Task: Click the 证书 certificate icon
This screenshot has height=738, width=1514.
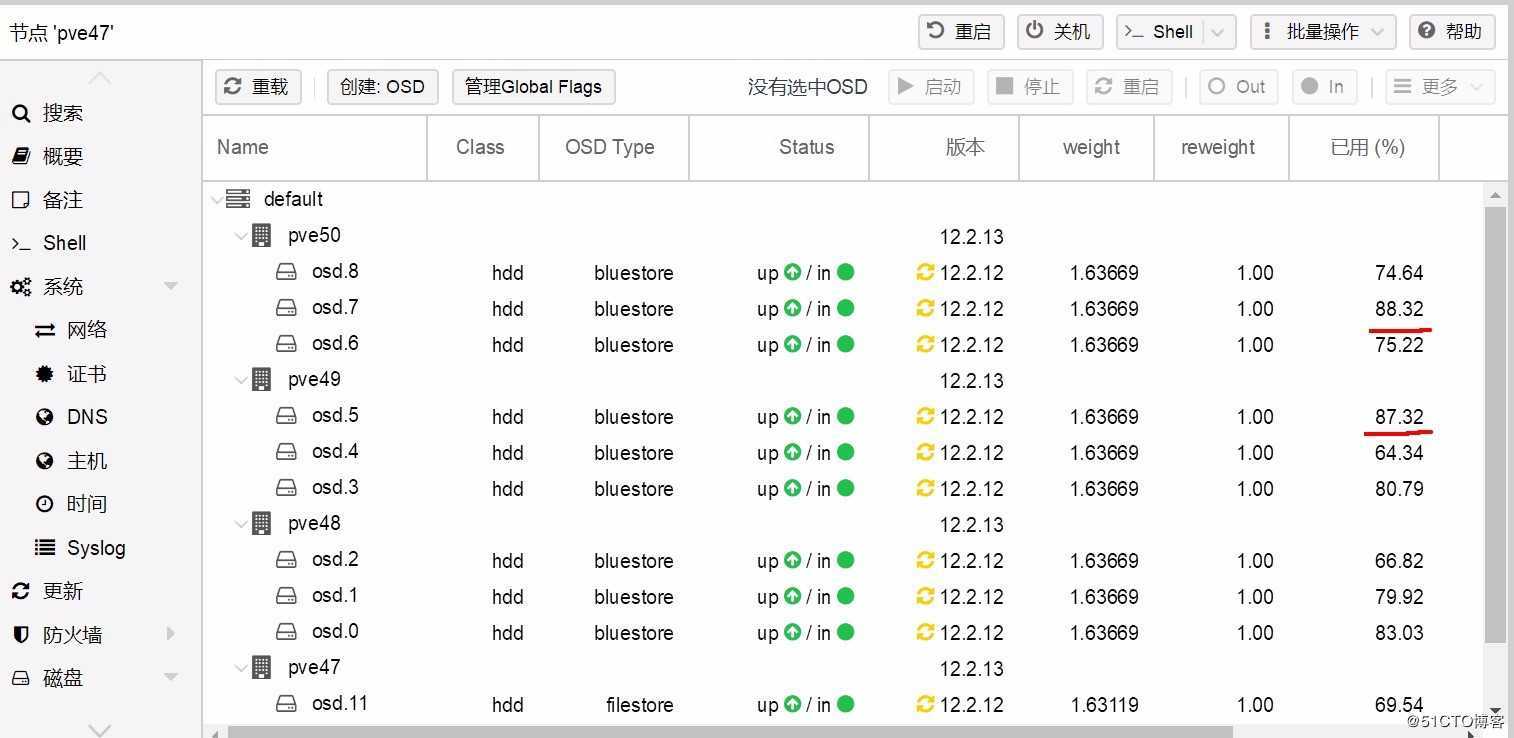Action: point(45,374)
